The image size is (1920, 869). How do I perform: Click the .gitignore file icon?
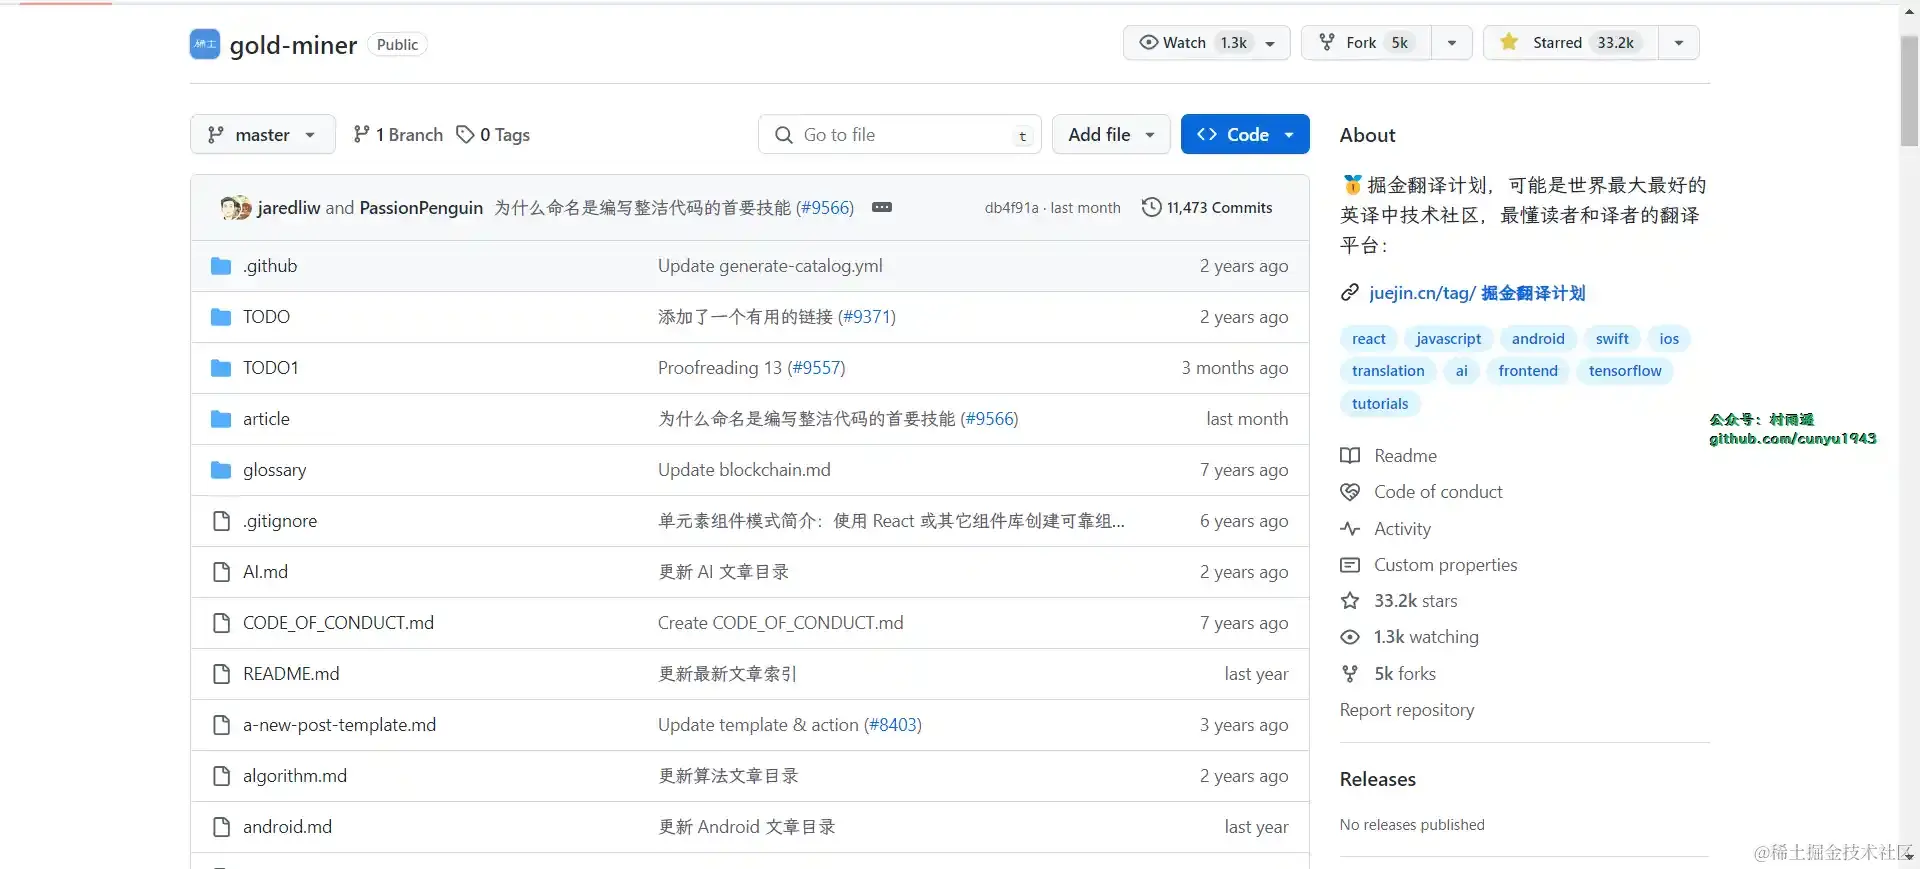(x=221, y=521)
